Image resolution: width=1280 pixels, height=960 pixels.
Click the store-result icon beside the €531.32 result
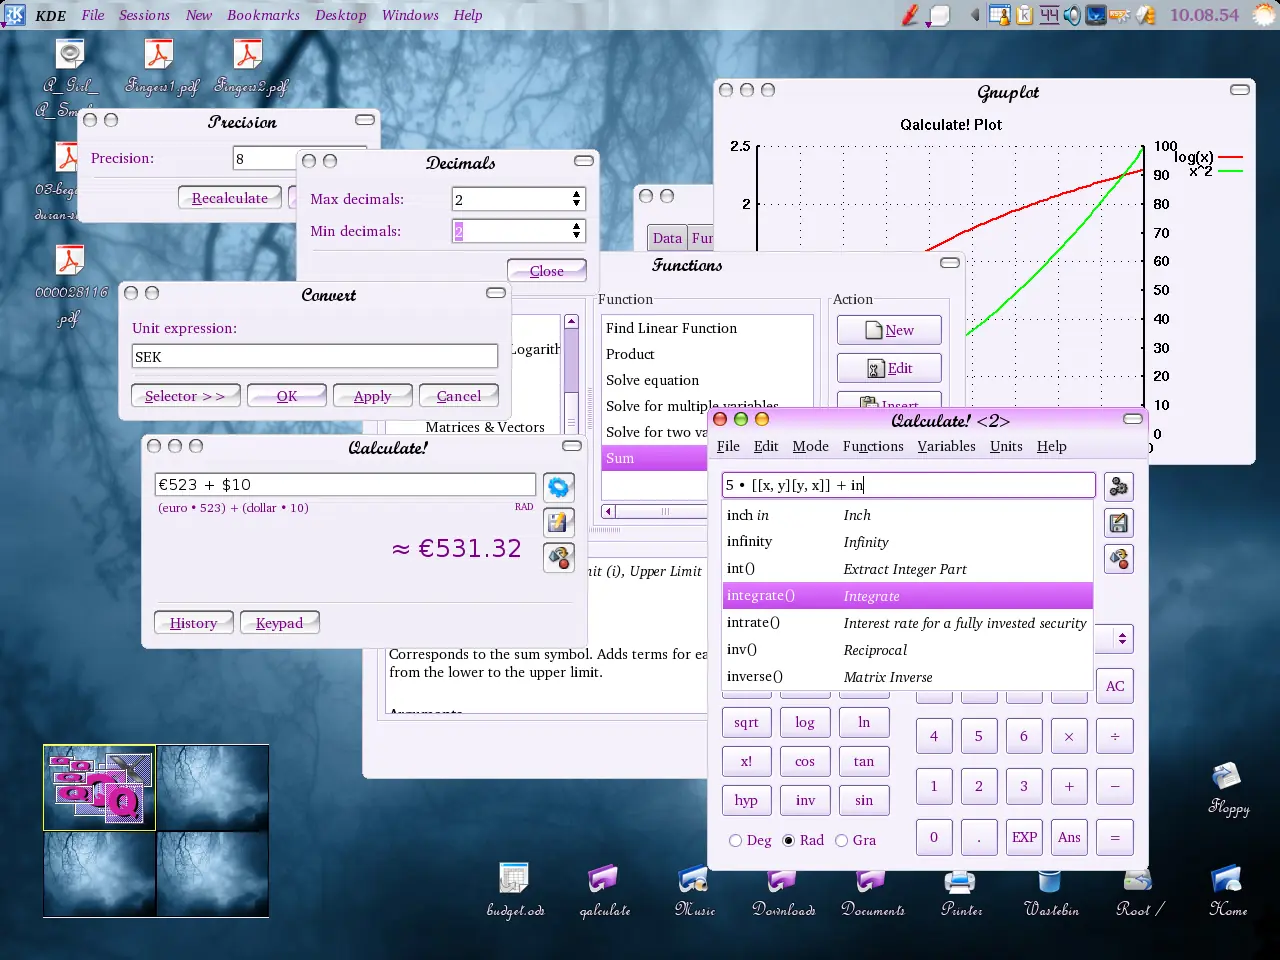click(x=559, y=522)
